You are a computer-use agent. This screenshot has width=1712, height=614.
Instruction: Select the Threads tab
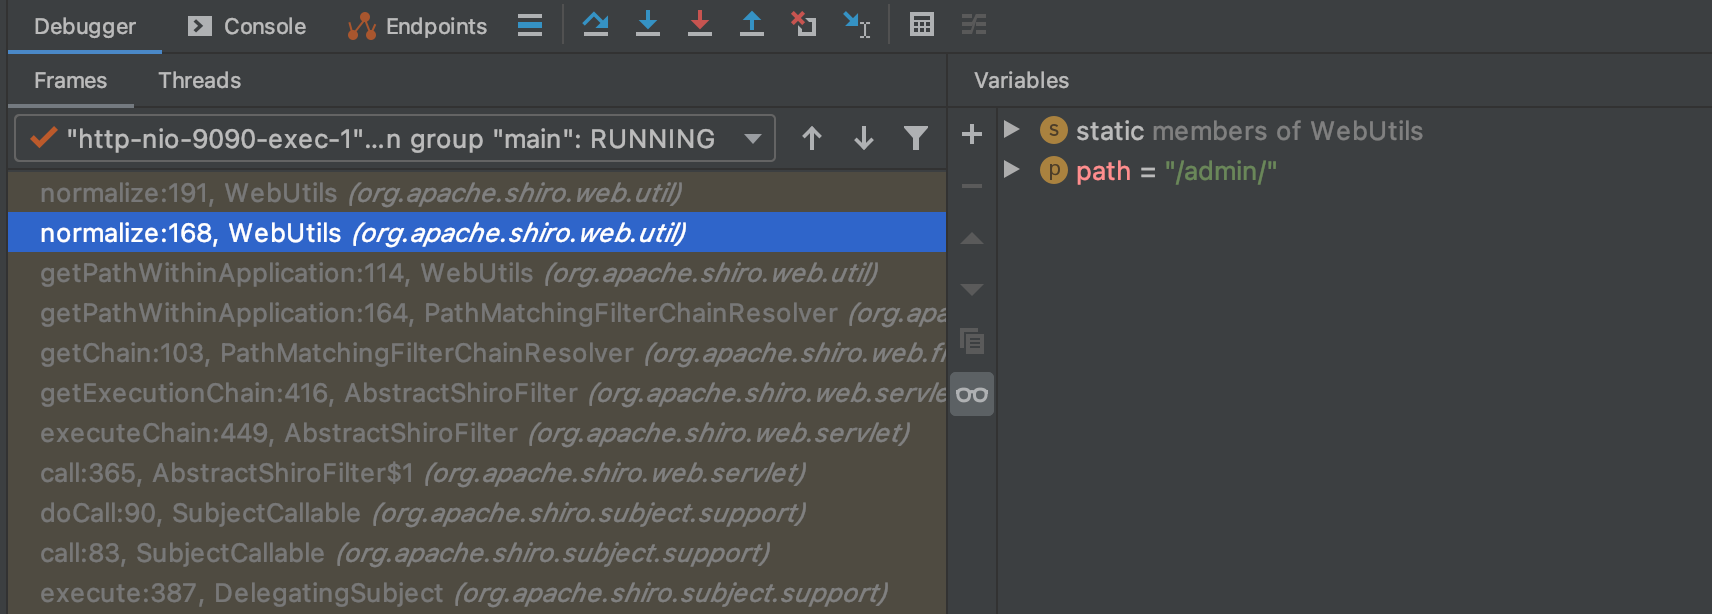[199, 80]
